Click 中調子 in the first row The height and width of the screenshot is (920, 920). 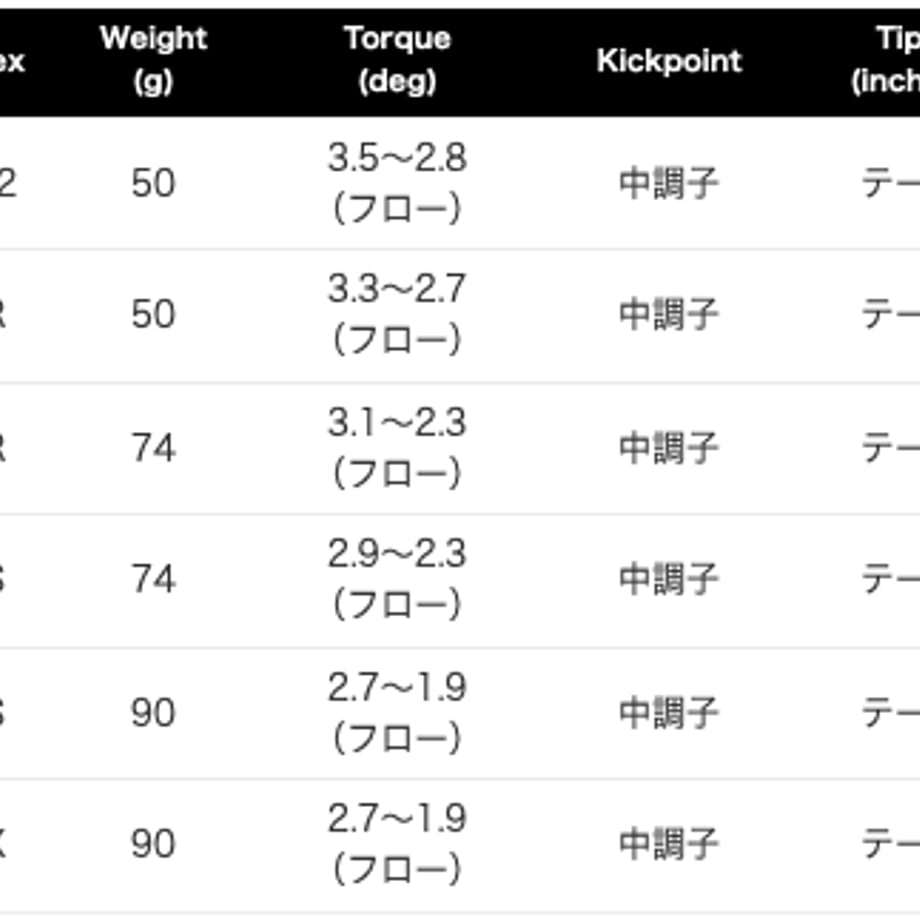669,183
